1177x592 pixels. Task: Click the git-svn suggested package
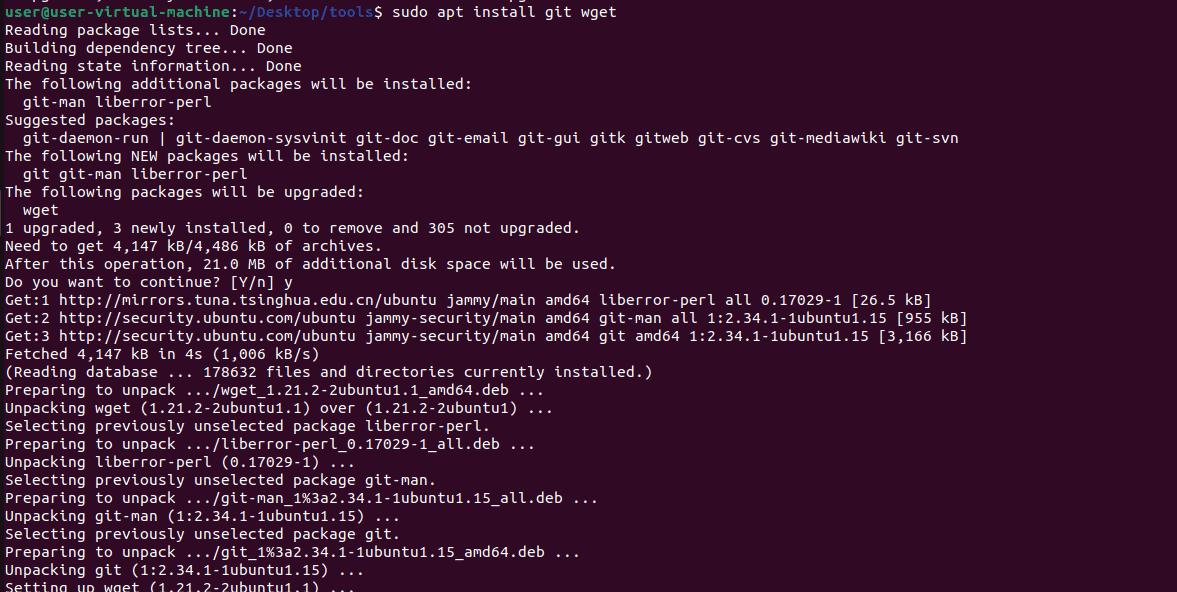point(927,138)
